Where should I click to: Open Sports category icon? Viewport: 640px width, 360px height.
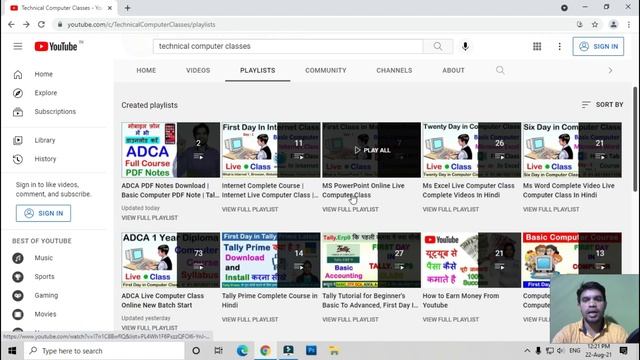point(18,277)
